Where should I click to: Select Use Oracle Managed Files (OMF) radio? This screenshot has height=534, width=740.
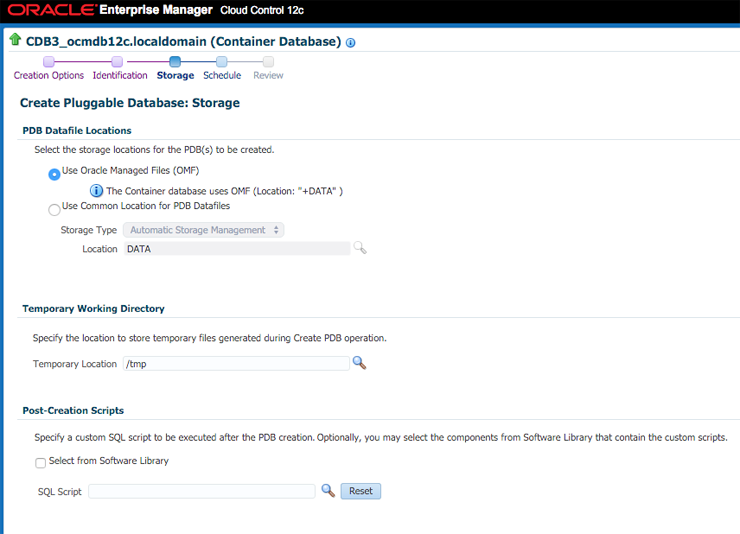pos(54,175)
